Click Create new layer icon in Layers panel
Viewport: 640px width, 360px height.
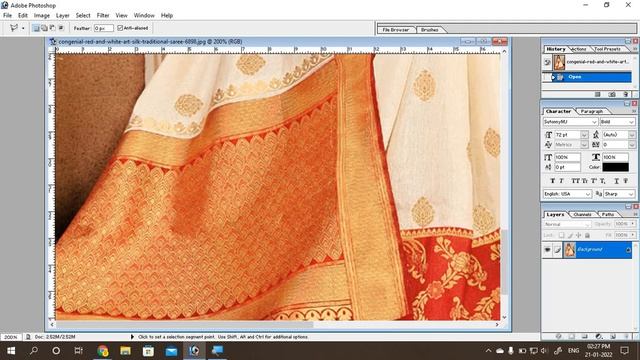coord(613,336)
